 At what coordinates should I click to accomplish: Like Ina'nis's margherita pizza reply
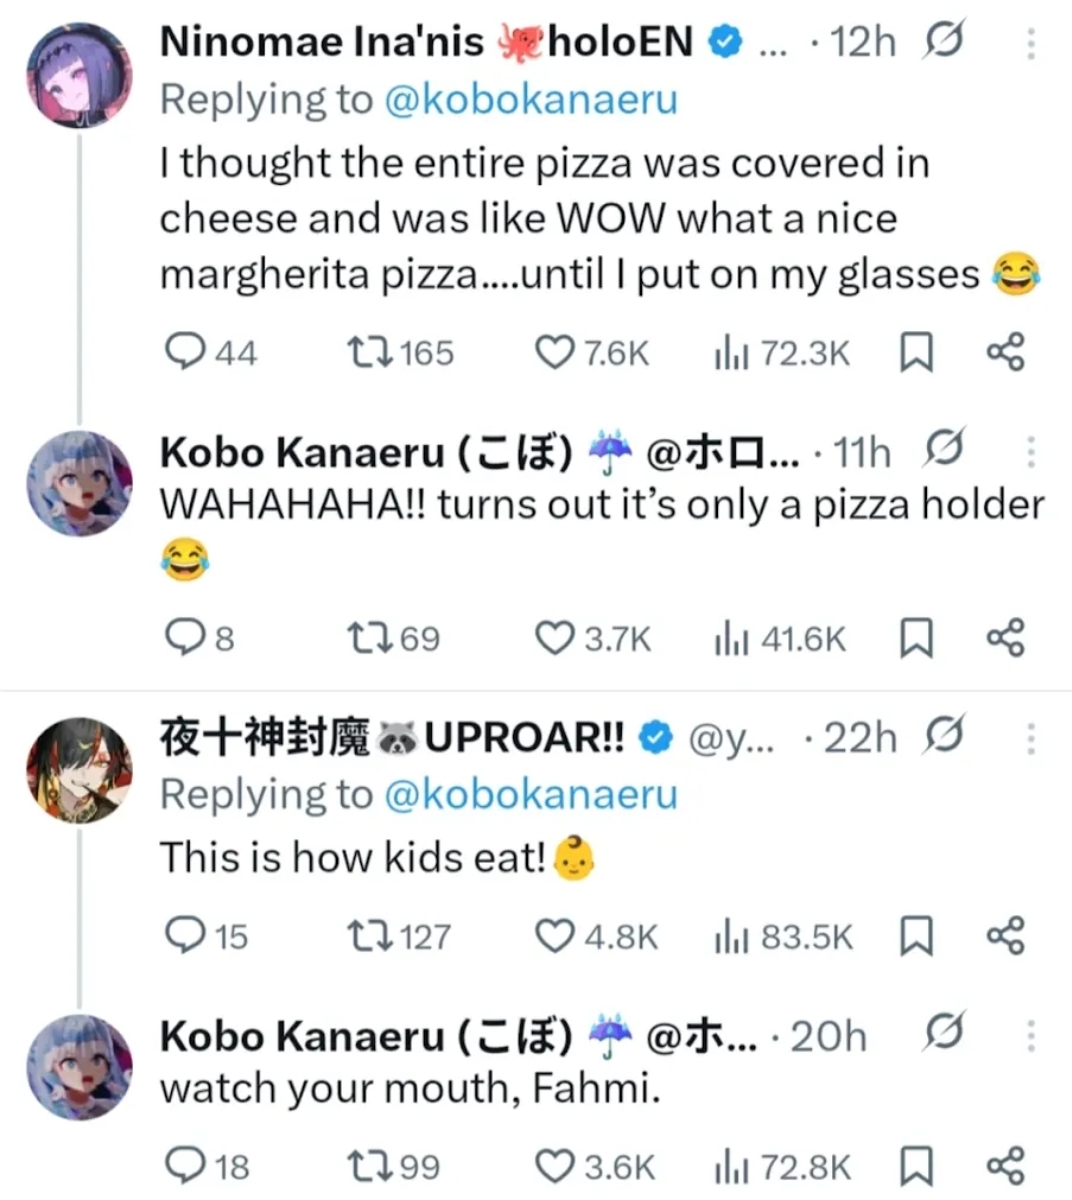click(554, 353)
